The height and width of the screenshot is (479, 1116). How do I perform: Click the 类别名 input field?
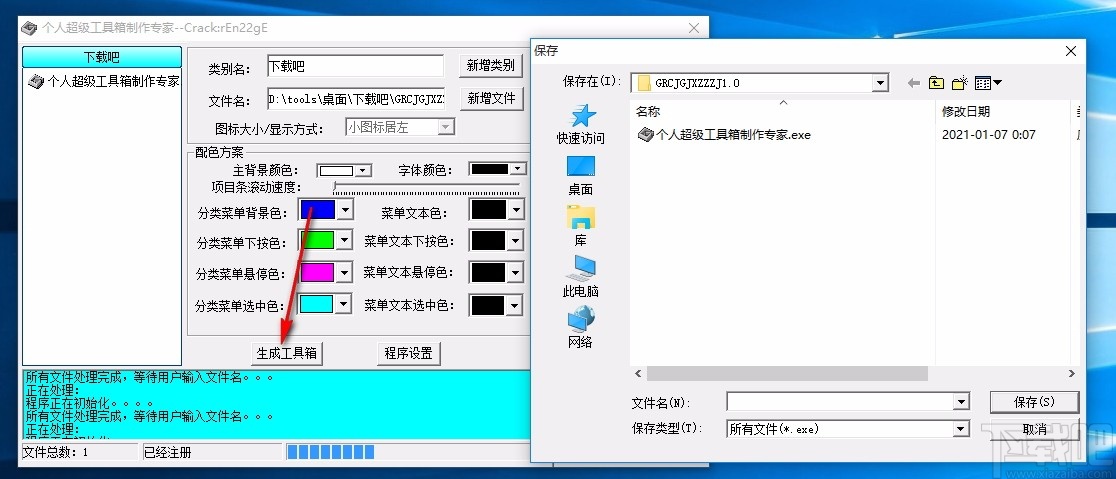(356, 66)
